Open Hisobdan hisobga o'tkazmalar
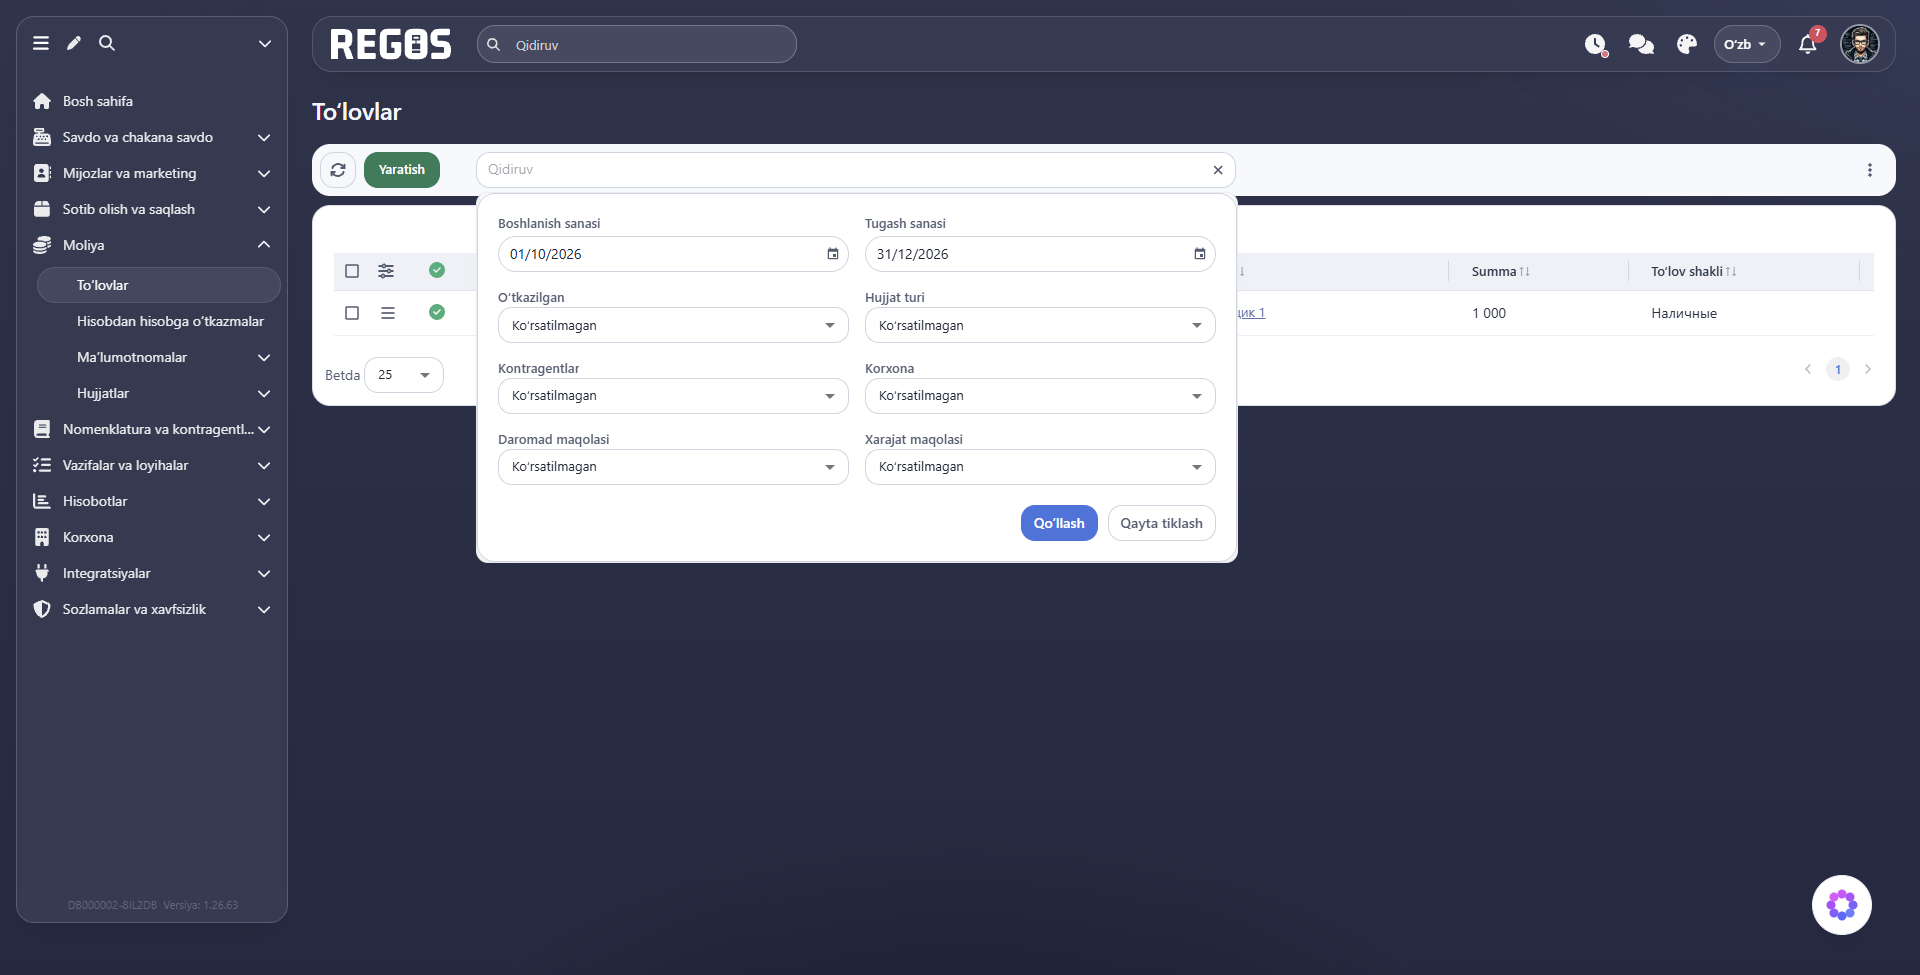 point(170,321)
